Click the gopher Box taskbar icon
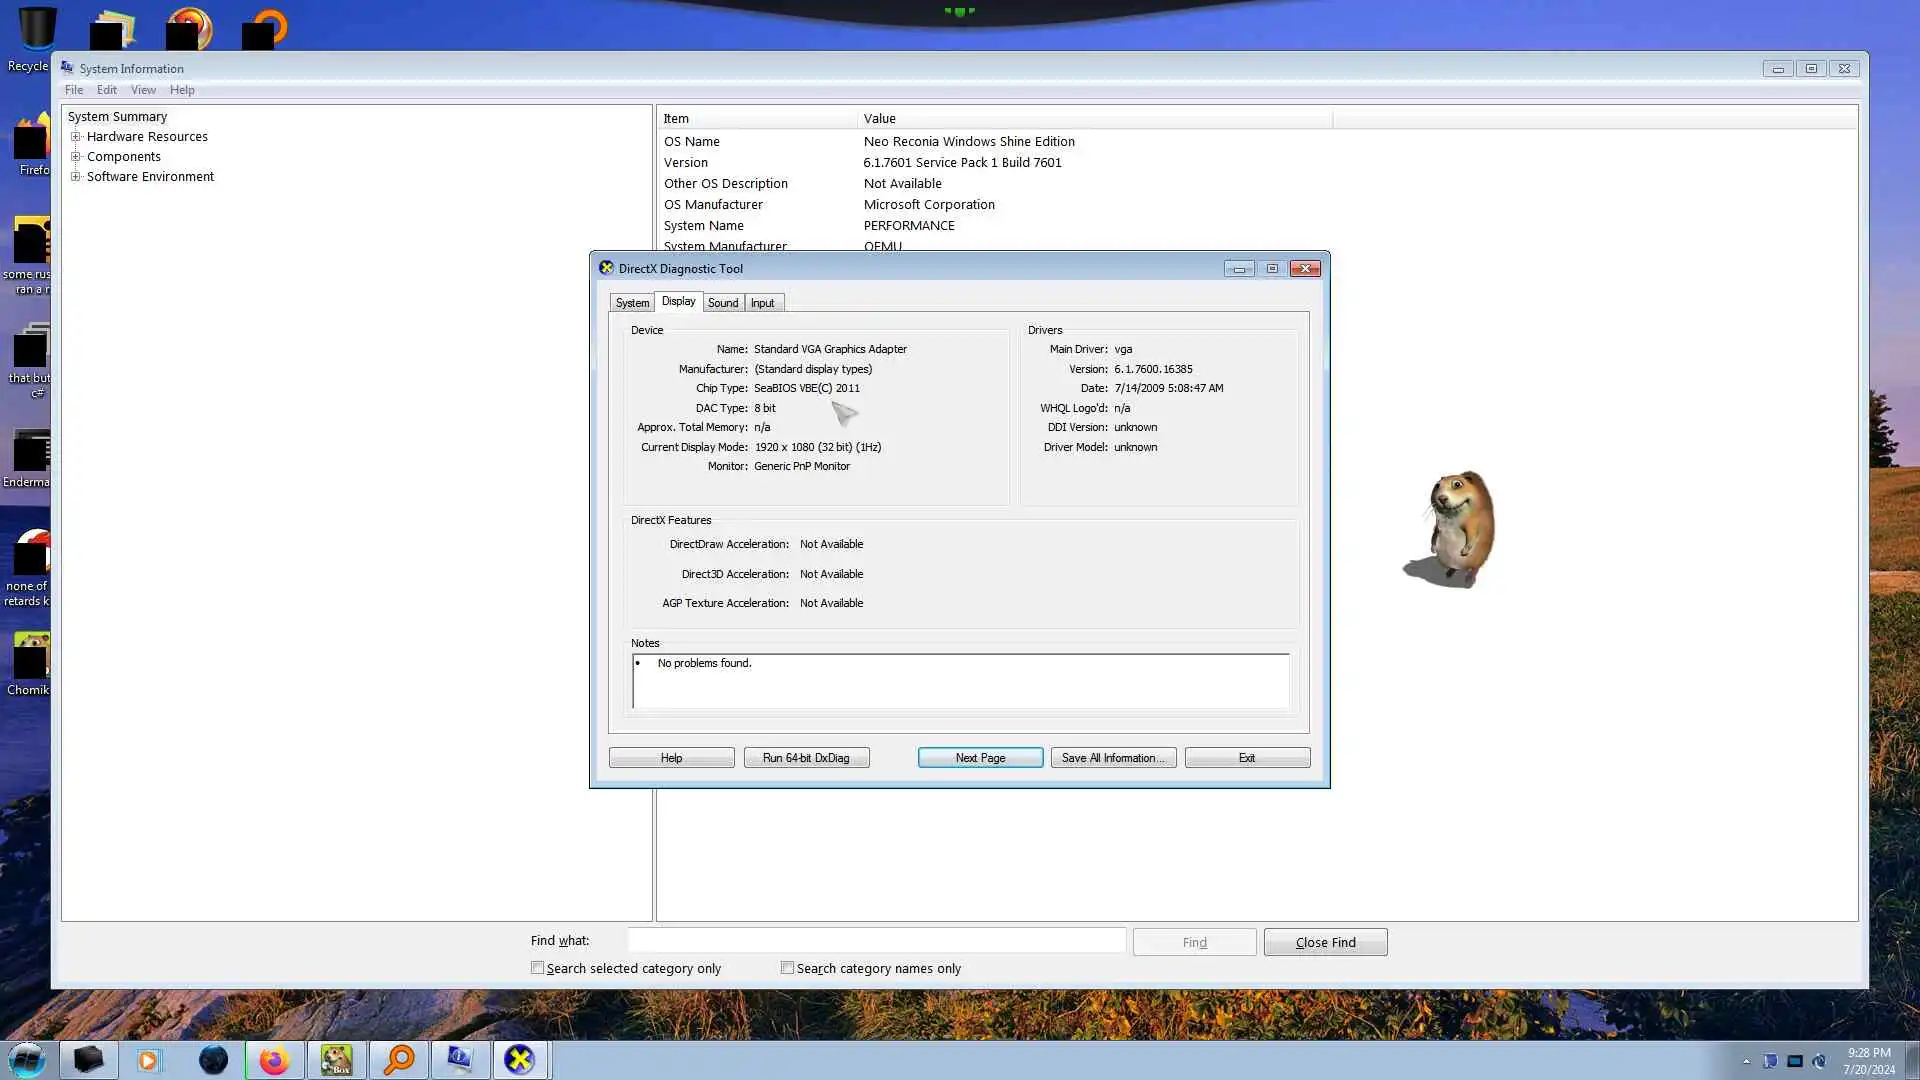Viewport: 1920px width, 1080px height. [336, 1060]
